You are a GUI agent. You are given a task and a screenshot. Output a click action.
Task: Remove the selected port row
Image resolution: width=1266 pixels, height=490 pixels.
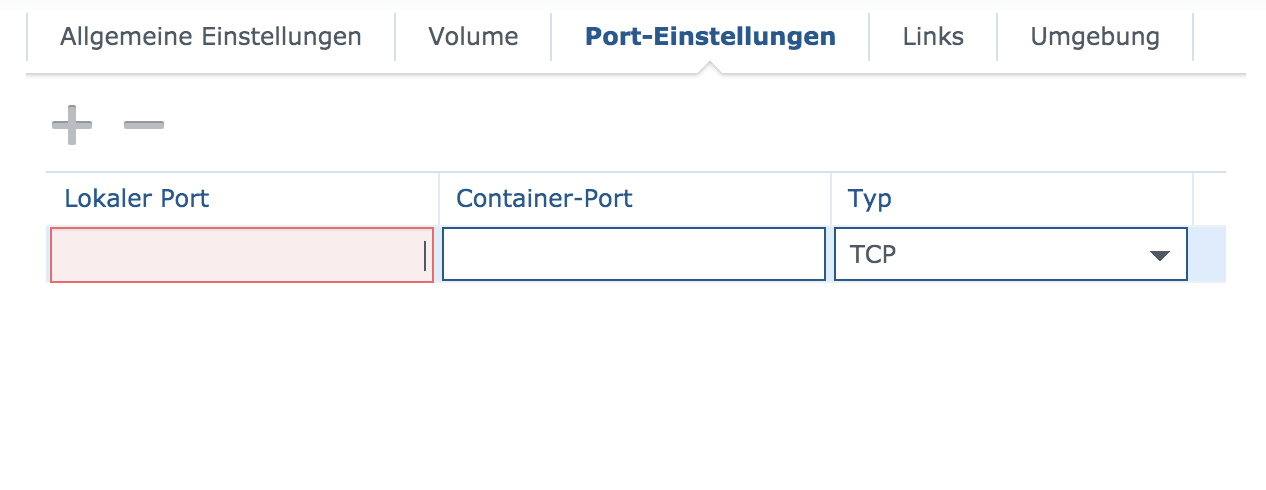coord(144,126)
